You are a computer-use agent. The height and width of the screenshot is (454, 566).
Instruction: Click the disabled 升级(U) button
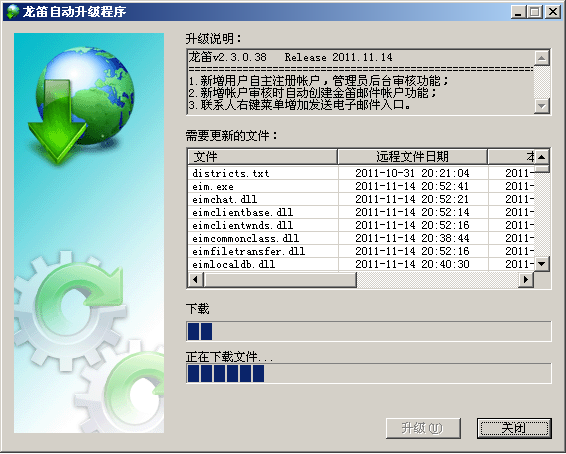(423, 428)
